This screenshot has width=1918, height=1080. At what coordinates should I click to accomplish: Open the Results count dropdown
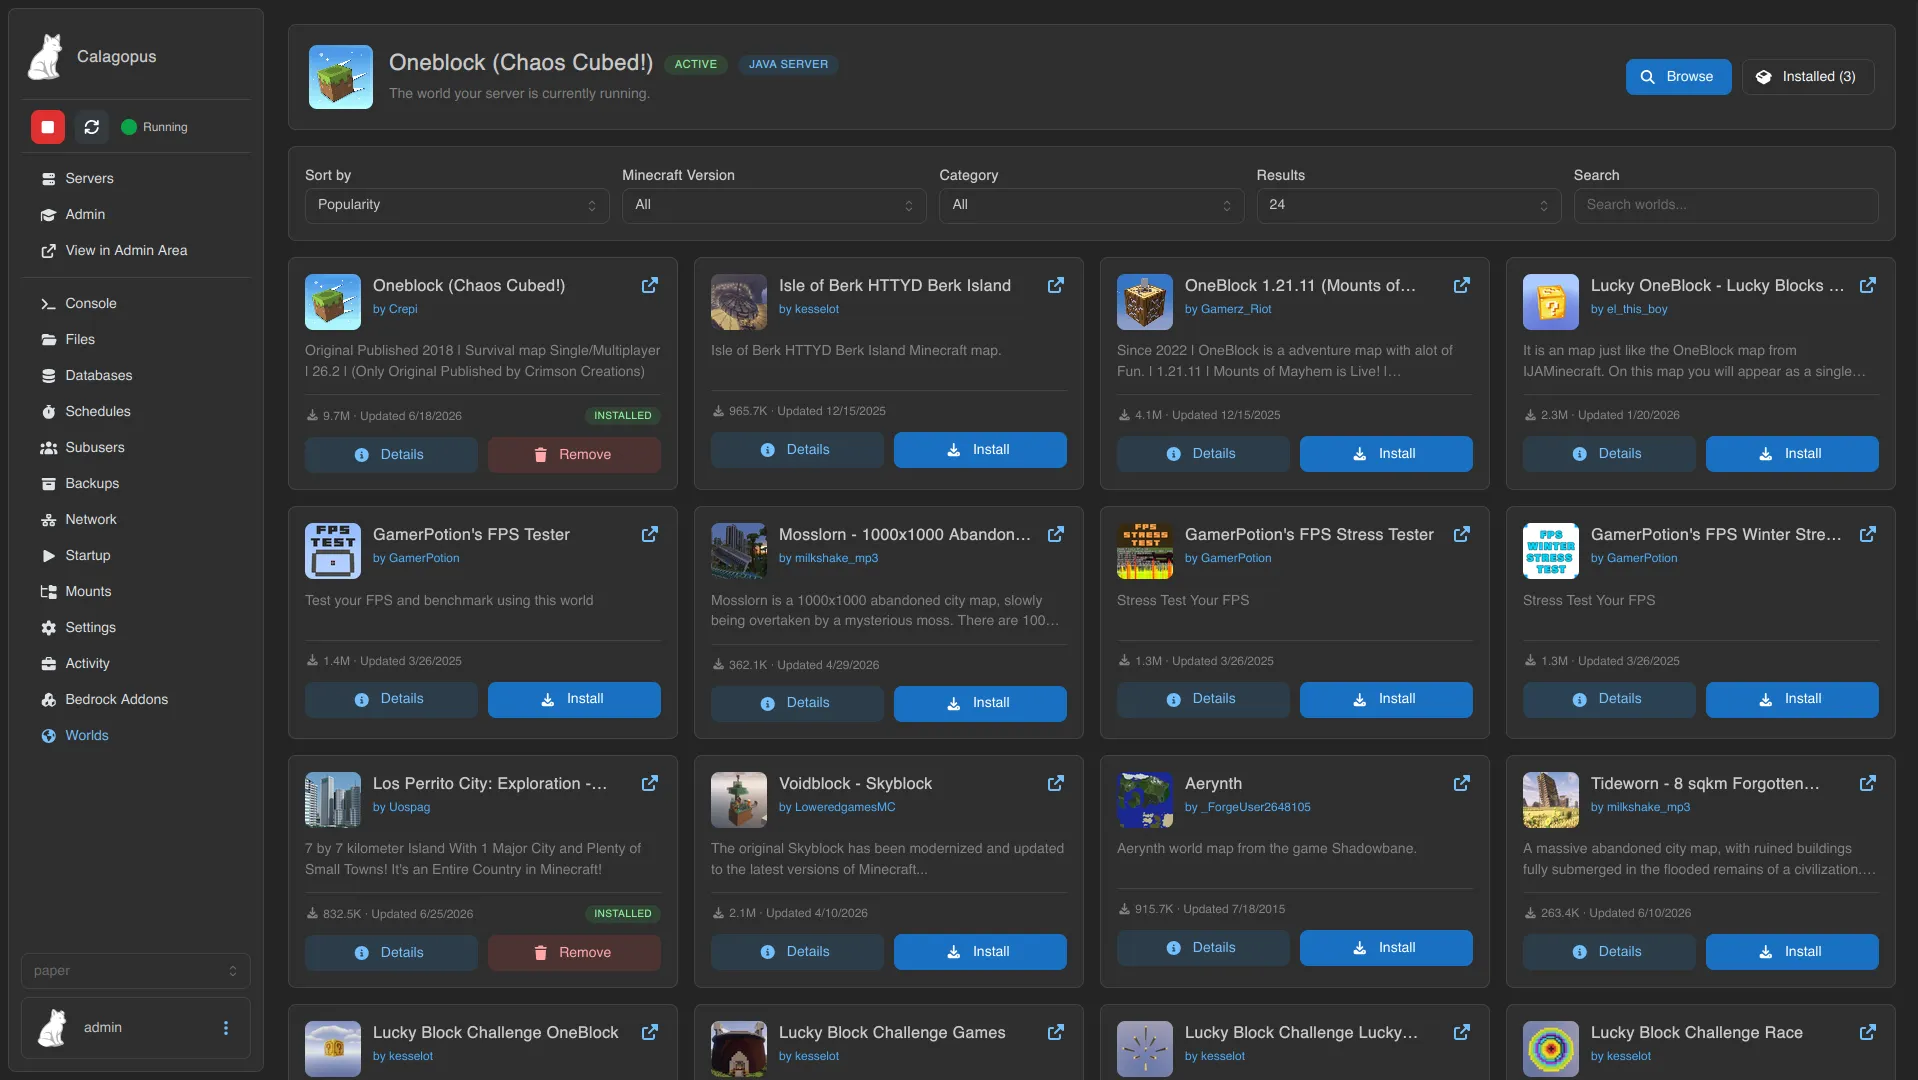pos(1408,206)
